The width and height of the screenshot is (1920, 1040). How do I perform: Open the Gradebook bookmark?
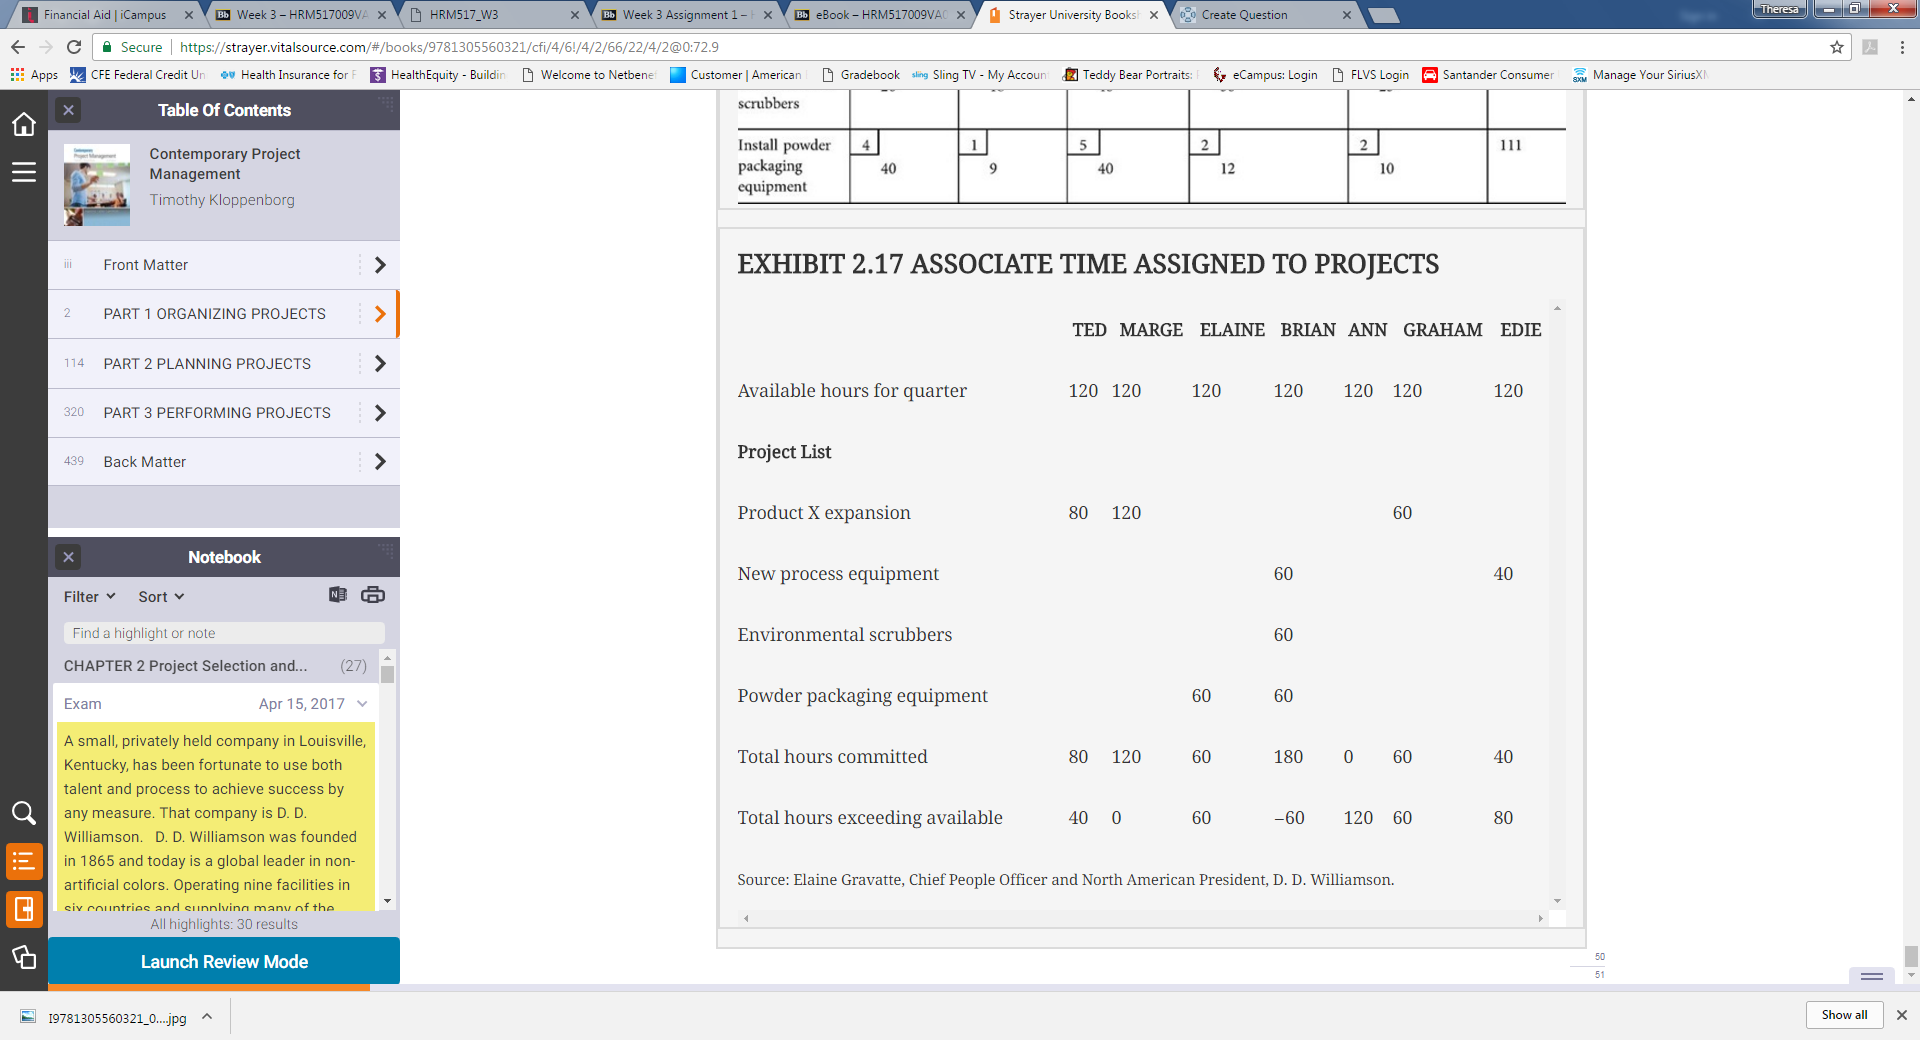click(861, 74)
